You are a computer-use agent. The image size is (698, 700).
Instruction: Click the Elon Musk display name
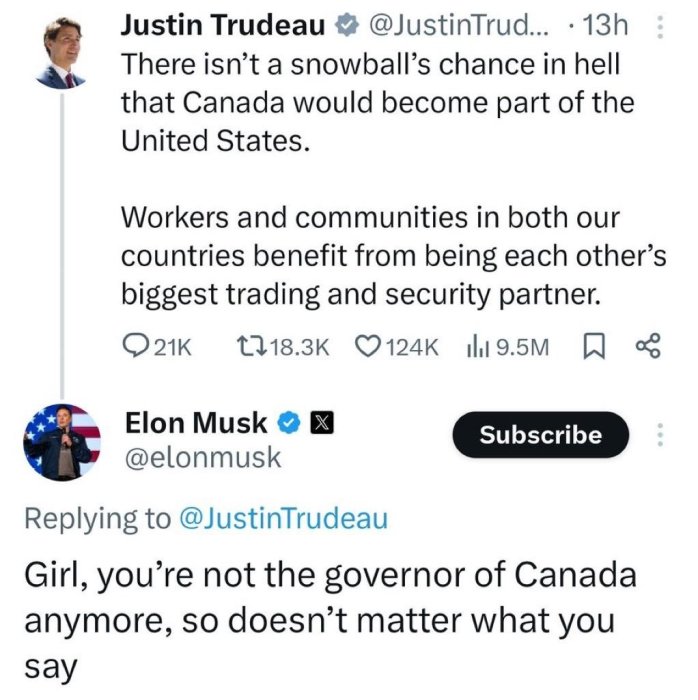pos(196,423)
